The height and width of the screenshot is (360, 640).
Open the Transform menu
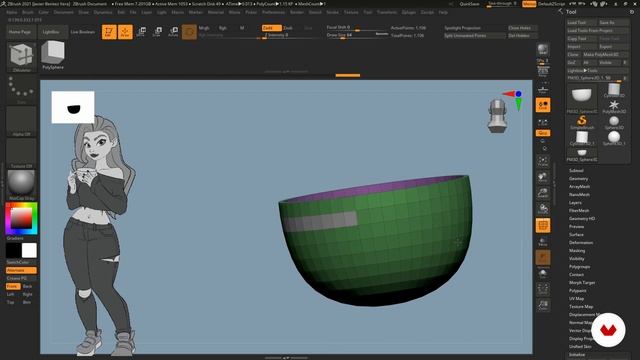pos(387,12)
